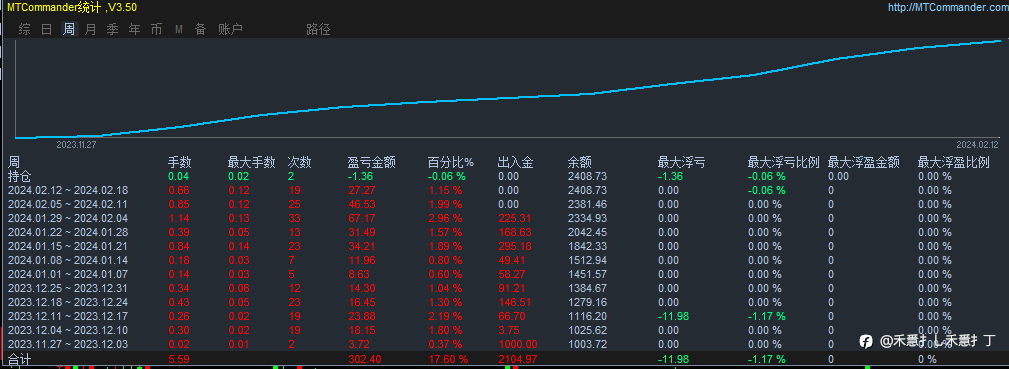The height and width of the screenshot is (369, 1009).
Task: Click the 最大浮亏 column header
Action: click(x=681, y=162)
